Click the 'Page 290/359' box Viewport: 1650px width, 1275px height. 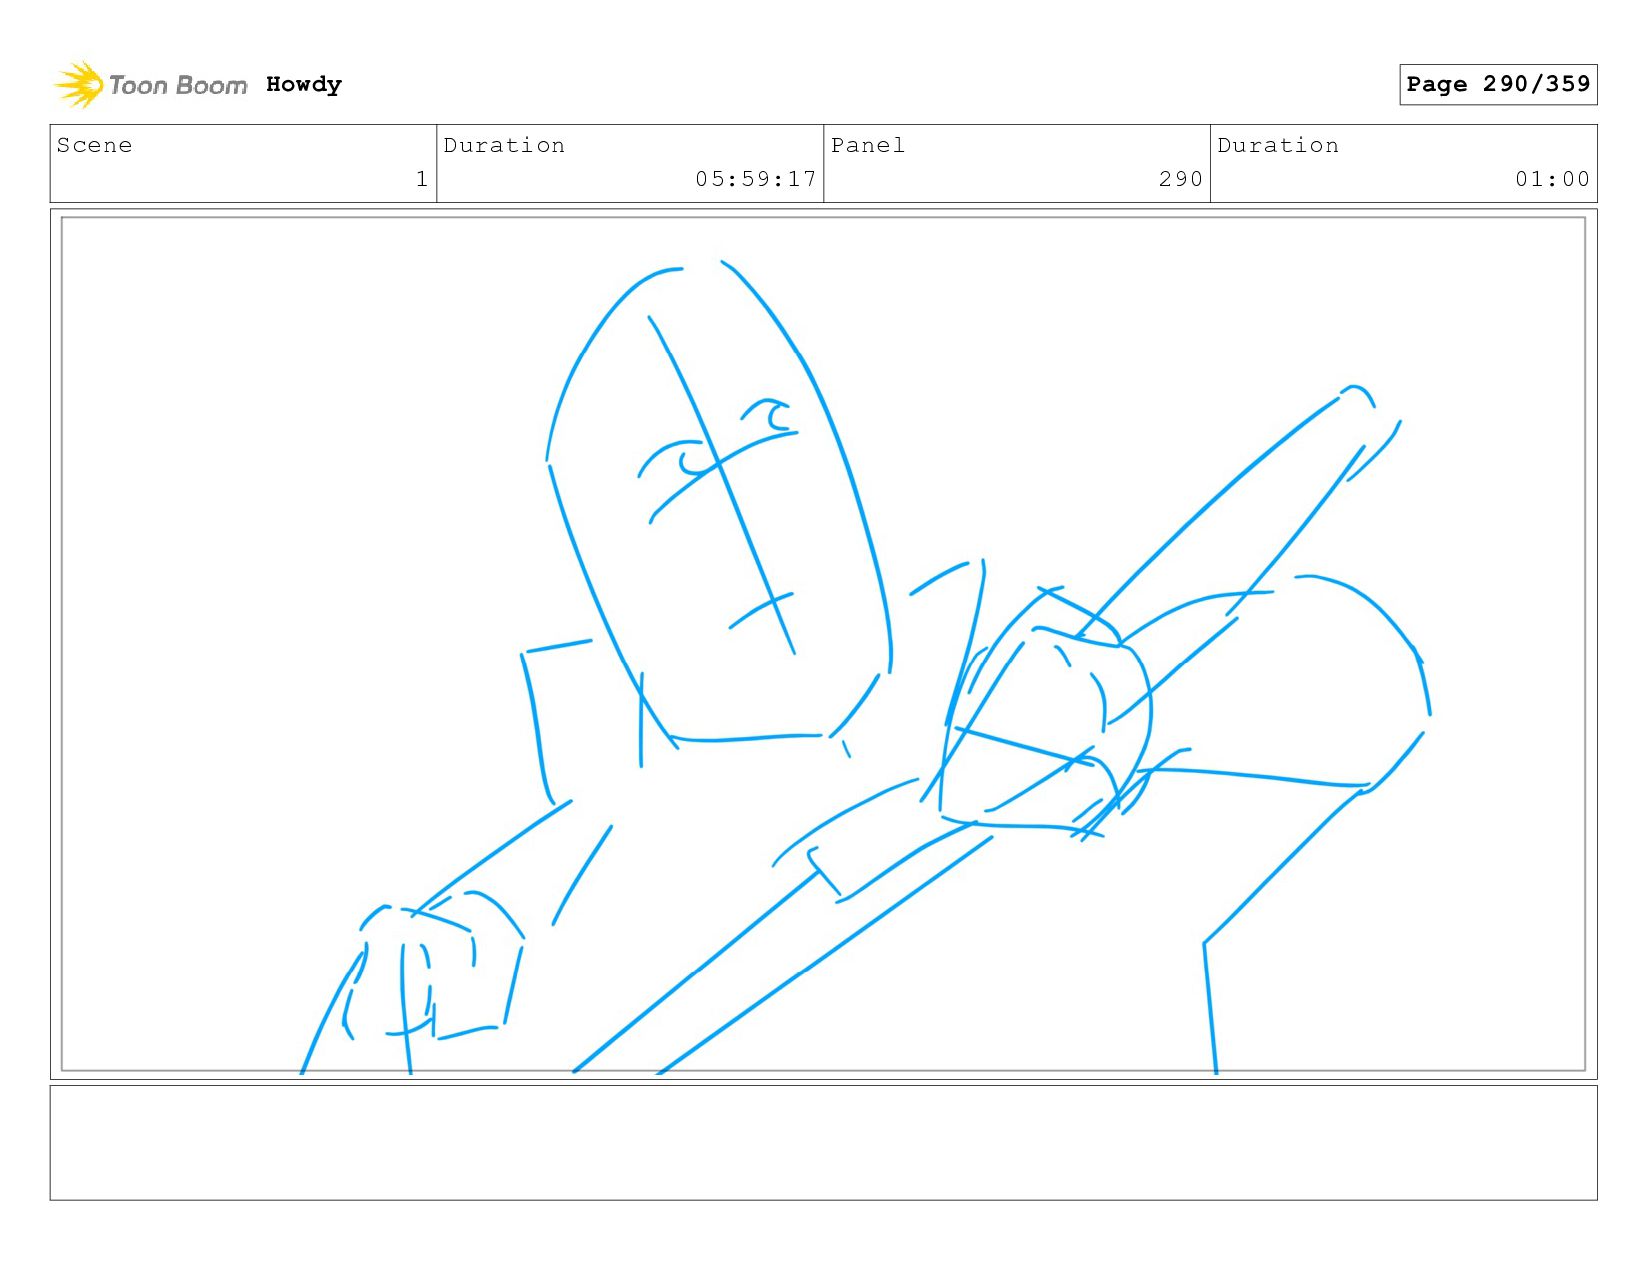click(x=1498, y=84)
